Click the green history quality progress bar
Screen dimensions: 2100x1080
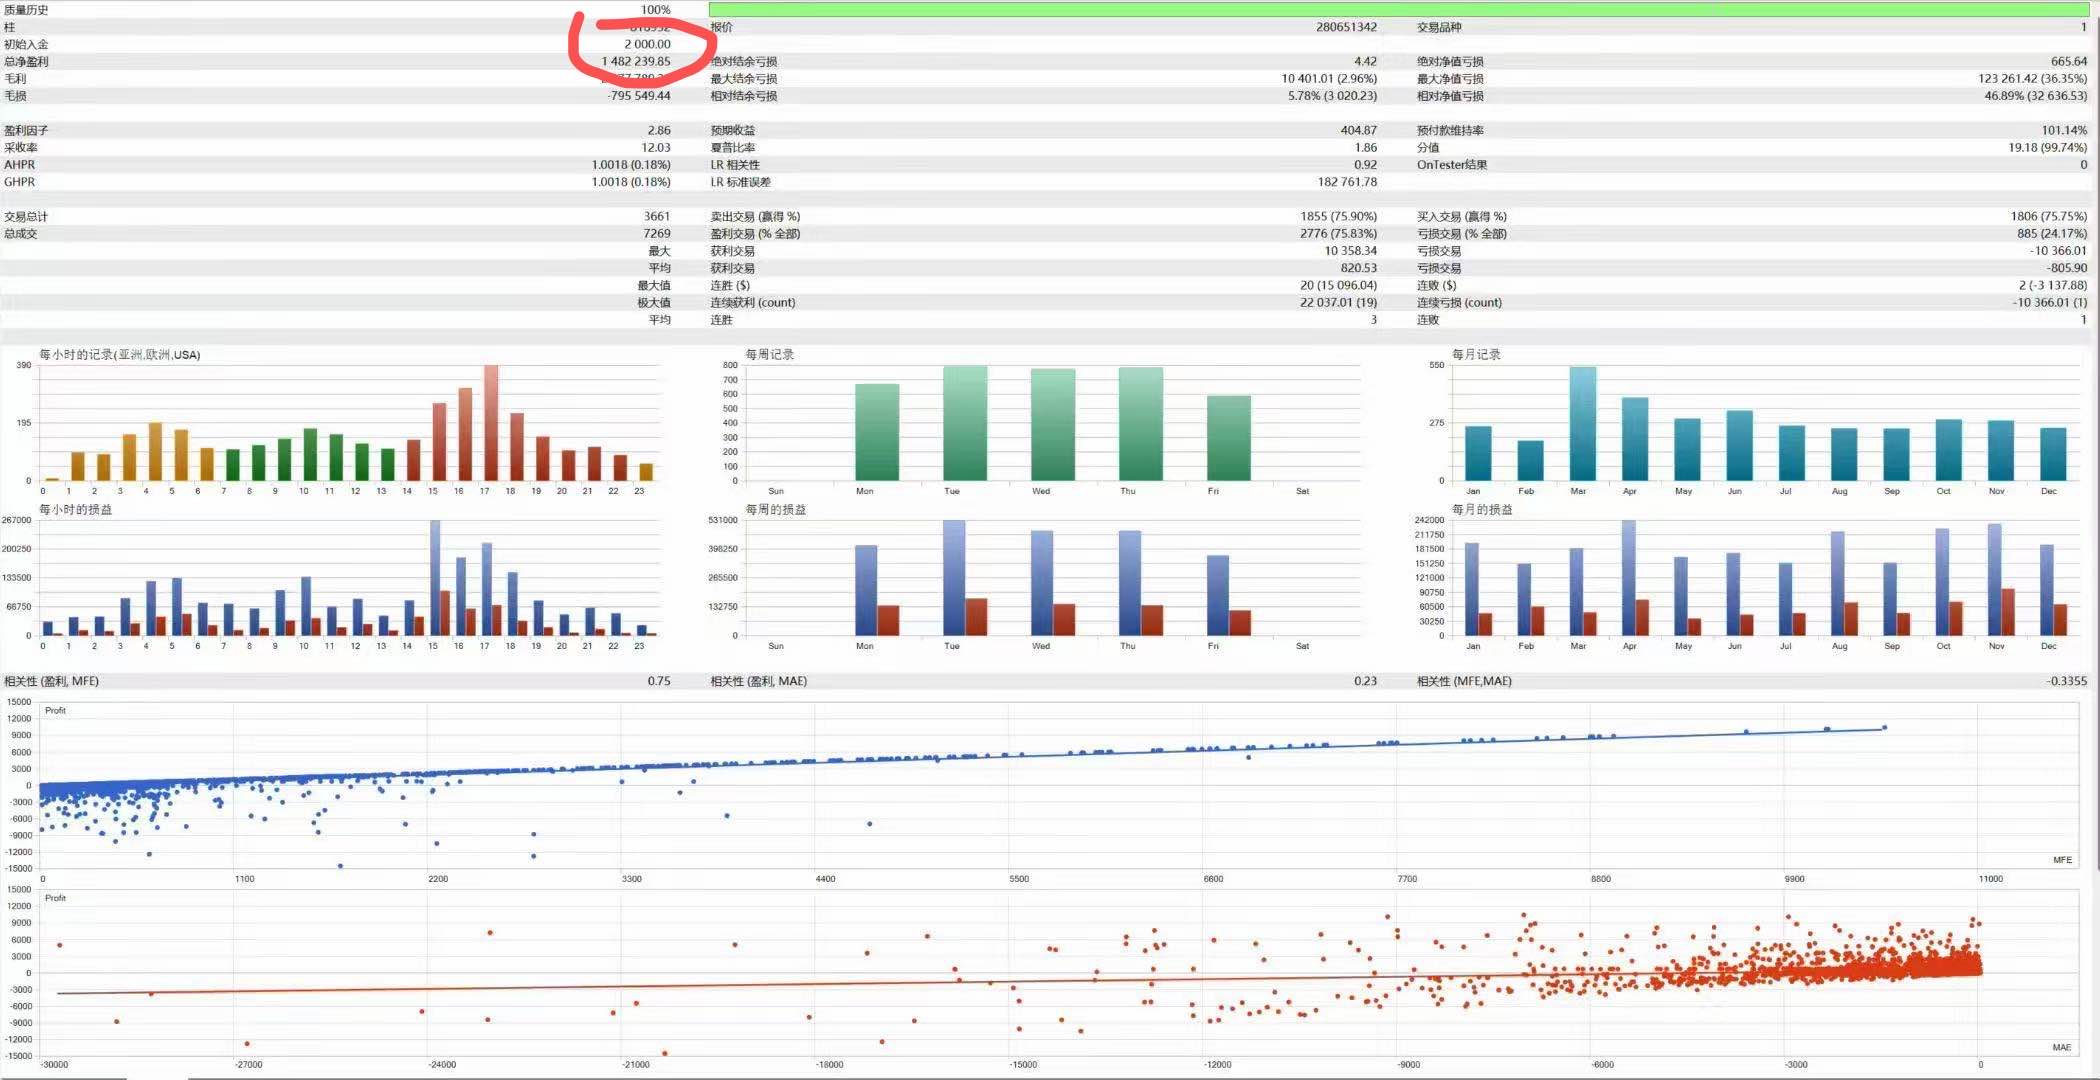[x=1400, y=9]
